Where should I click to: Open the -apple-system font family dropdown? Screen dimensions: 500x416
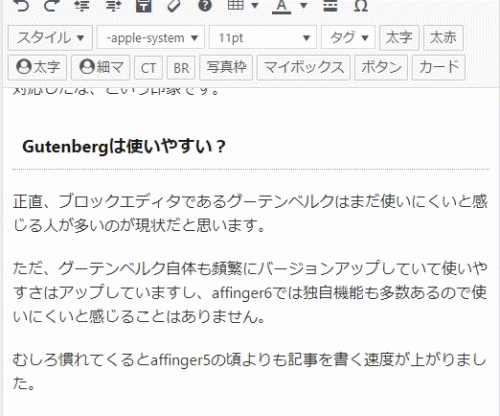[x=151, y=38]
